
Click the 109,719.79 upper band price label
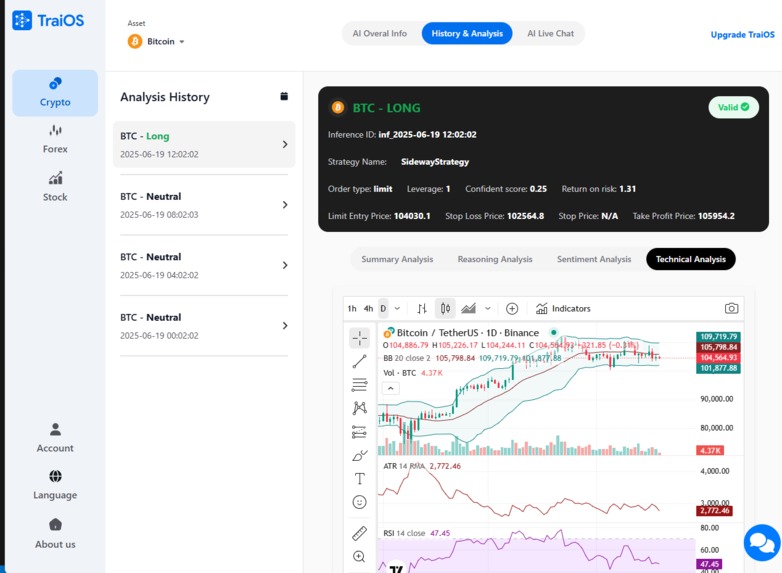tap(718, 337)
